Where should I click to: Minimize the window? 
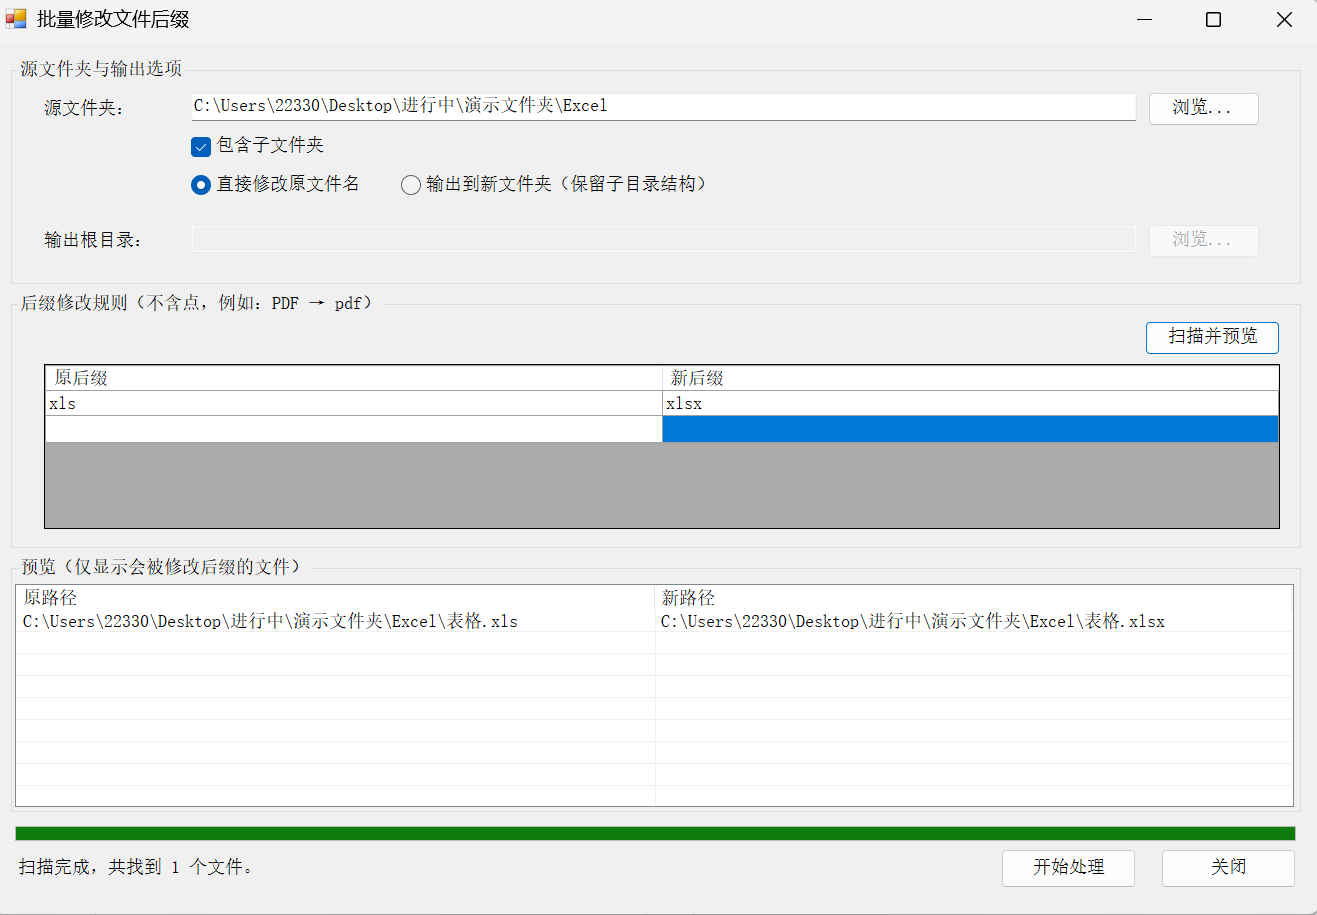[x=1145, y=20]
